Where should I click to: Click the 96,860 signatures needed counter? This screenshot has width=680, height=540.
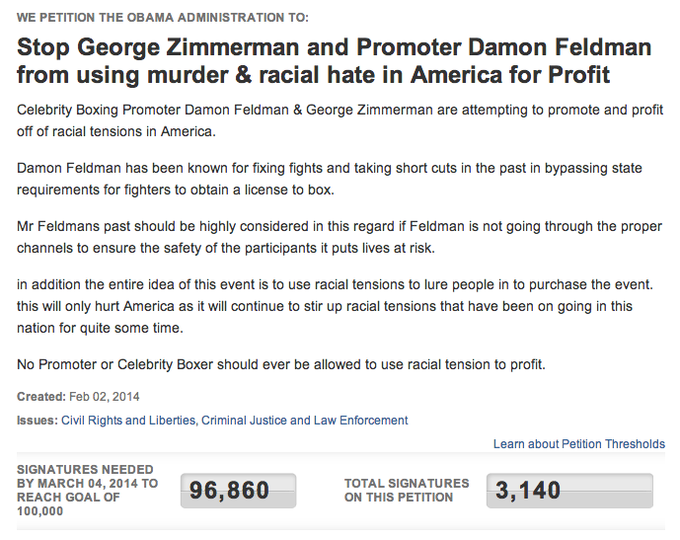pyautogui.click(x=239, y=491)
